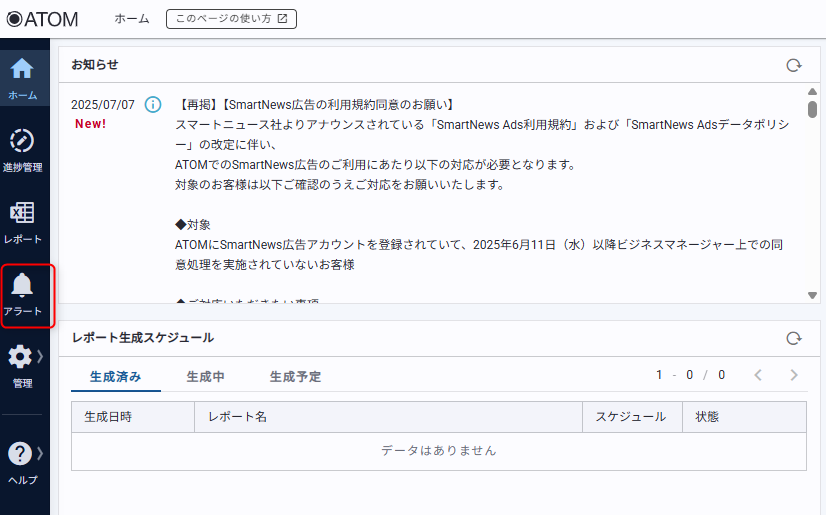Click the info icon beside the 2025/07/07 notice
The width and height of the screenshot is (826, 515).
tap(153, 104)
